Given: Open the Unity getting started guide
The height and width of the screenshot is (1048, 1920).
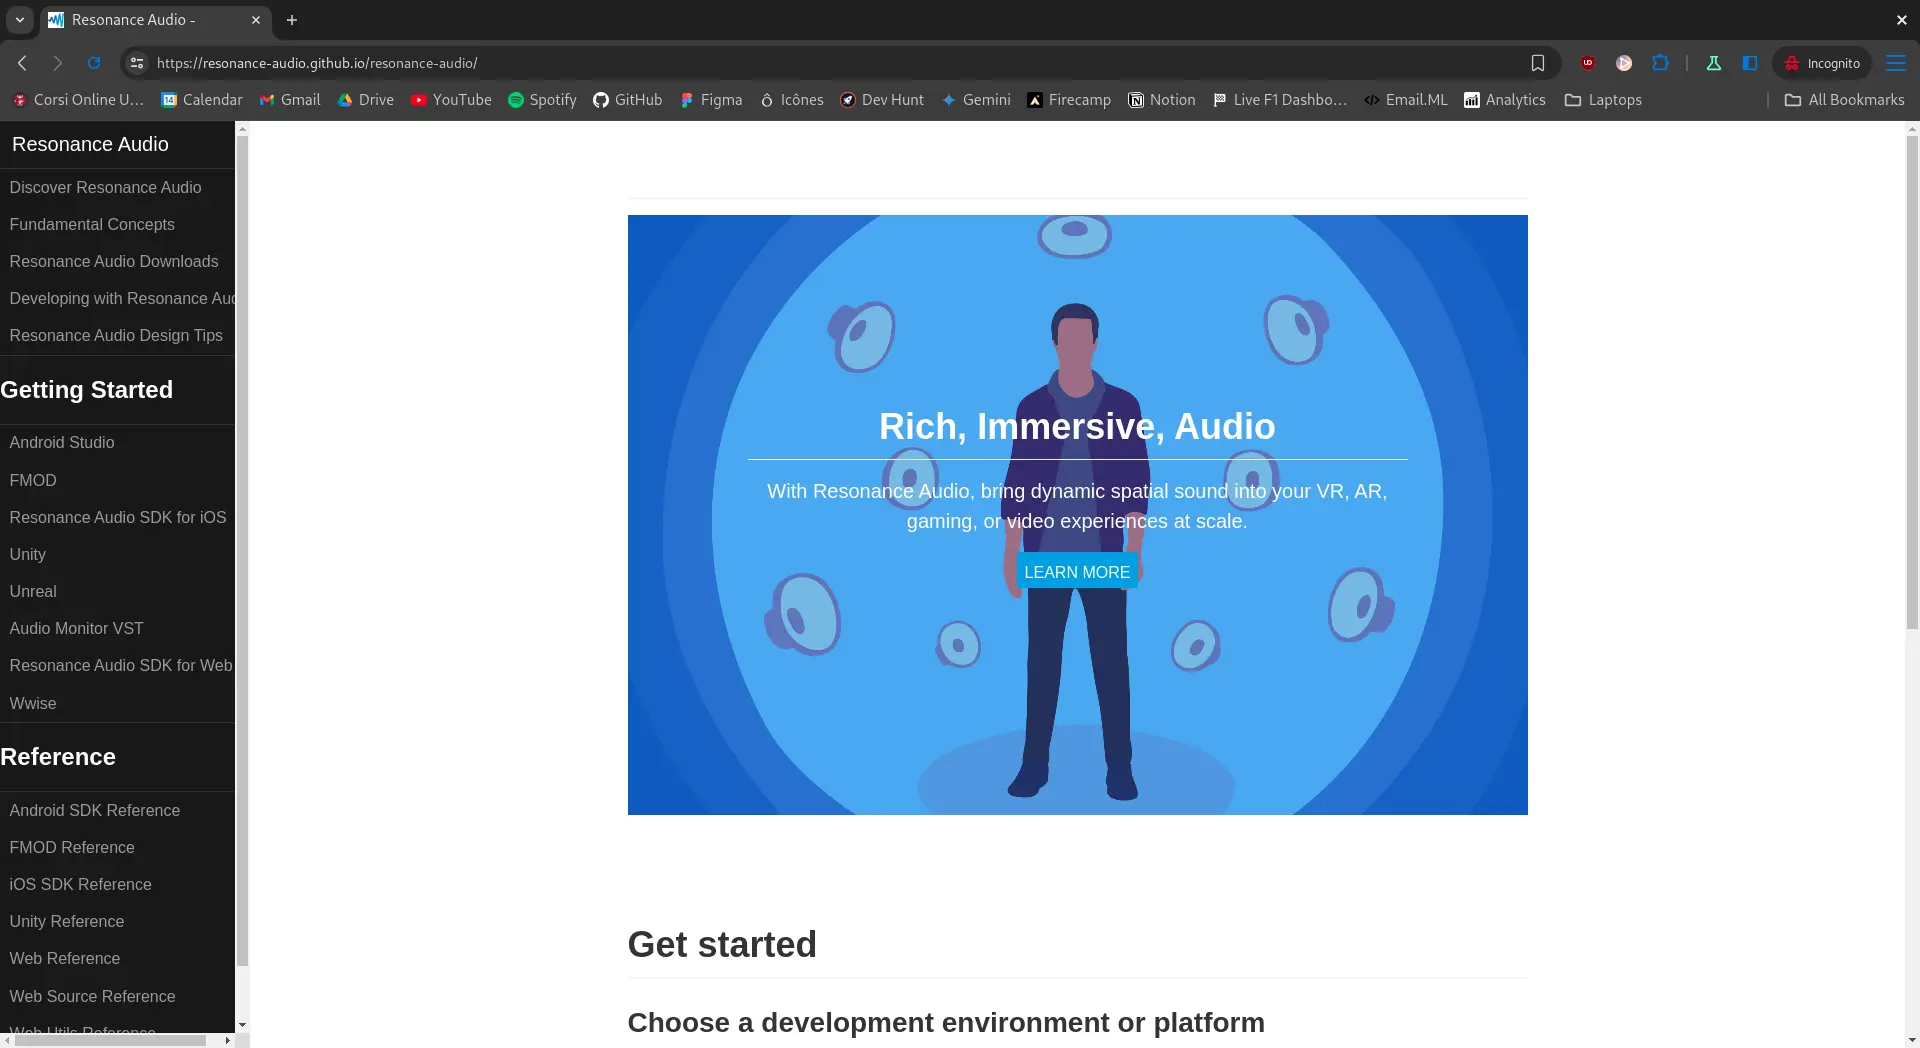Looking at the screenshot, I should coord(28,555).
